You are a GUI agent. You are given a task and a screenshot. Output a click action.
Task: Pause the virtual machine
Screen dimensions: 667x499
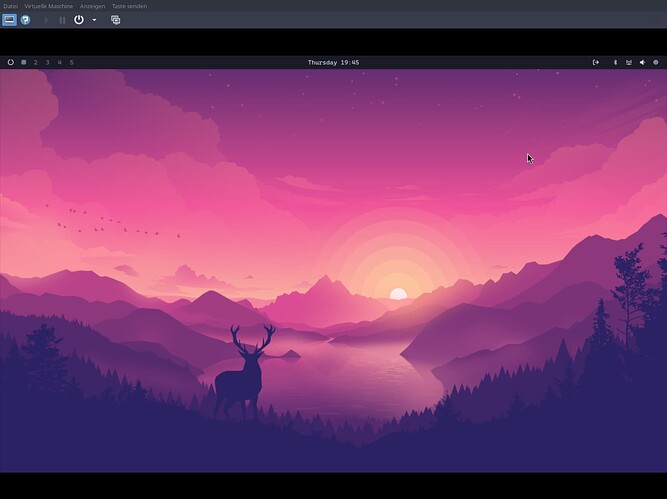(x=62, y=20)
